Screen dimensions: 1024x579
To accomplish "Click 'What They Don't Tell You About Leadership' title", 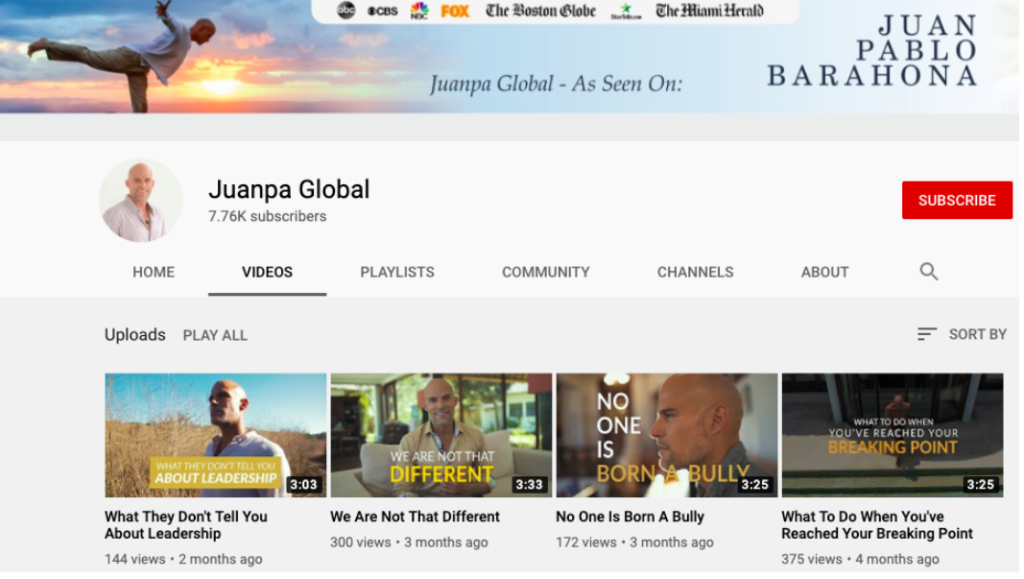I will pos(186,525).
